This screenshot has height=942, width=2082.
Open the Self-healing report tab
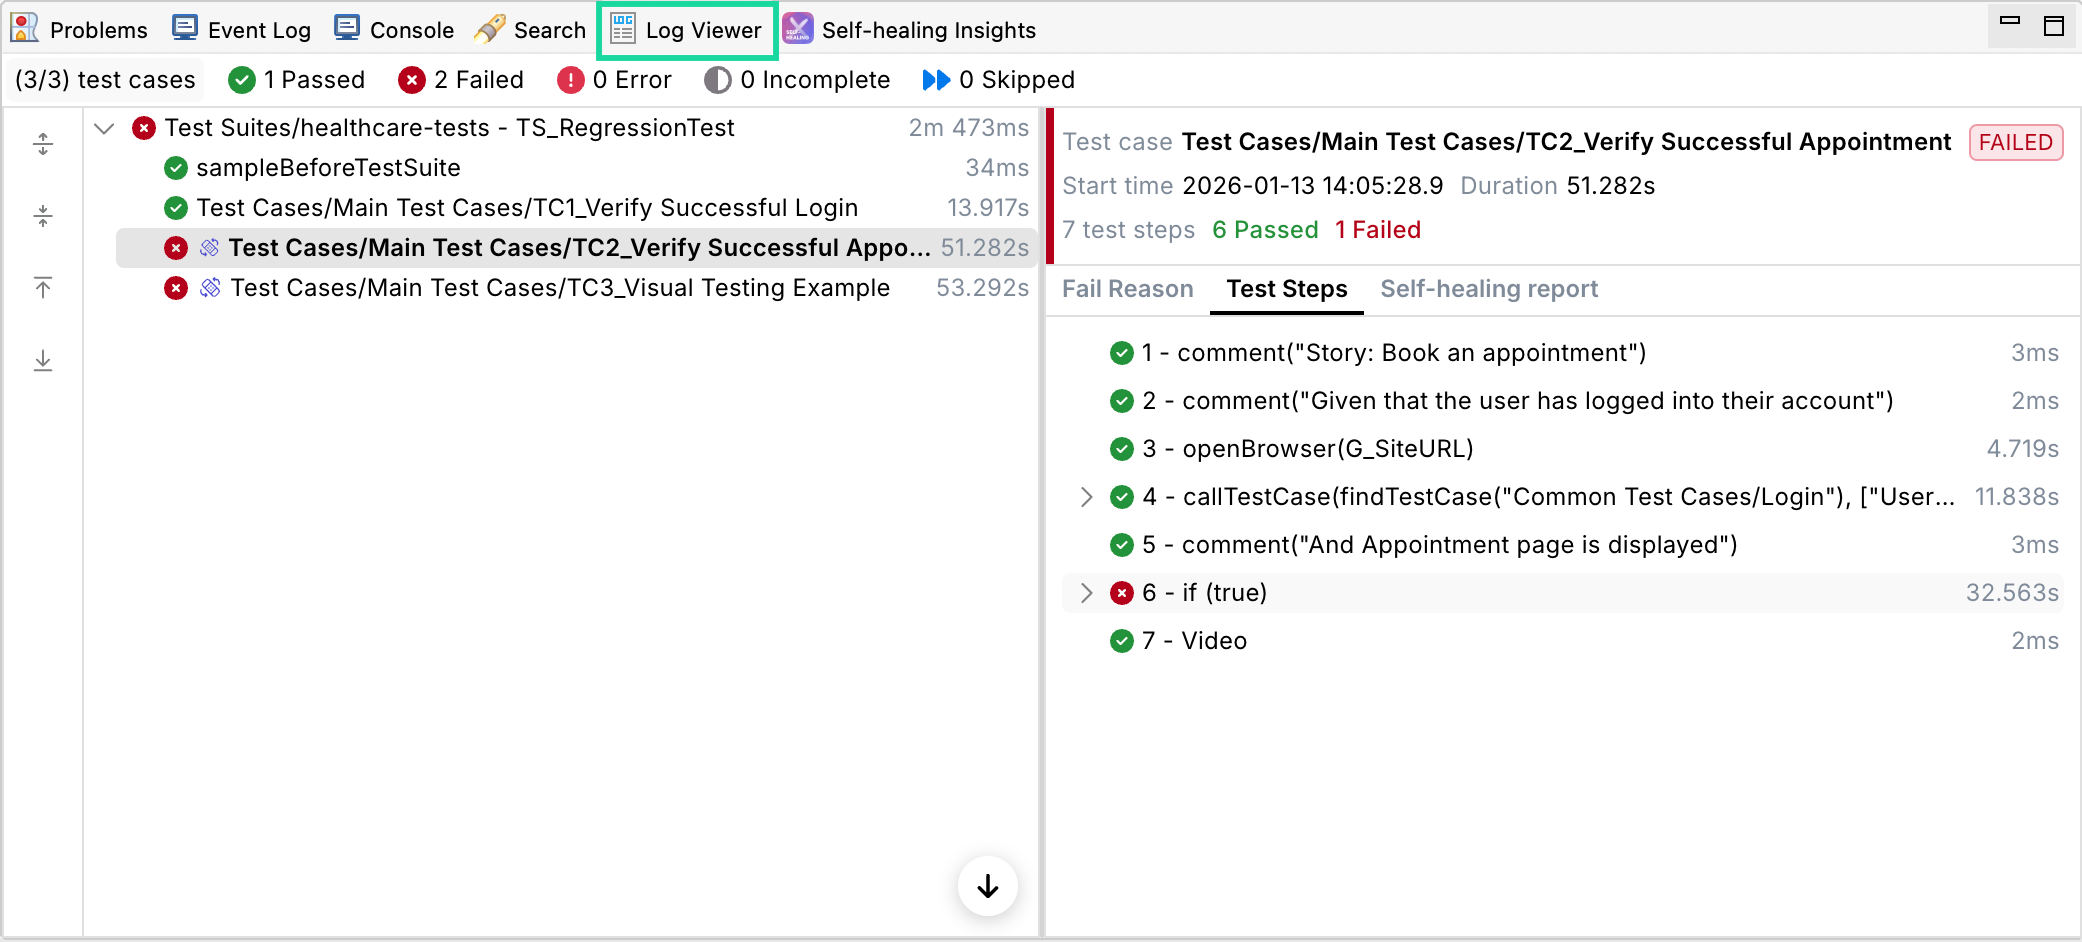[1489, 289]
